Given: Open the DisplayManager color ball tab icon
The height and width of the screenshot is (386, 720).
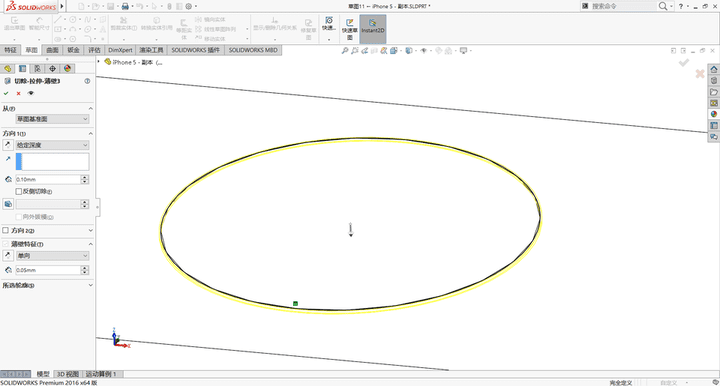Looking at the screenshot, I should click(x=68, y=68).
